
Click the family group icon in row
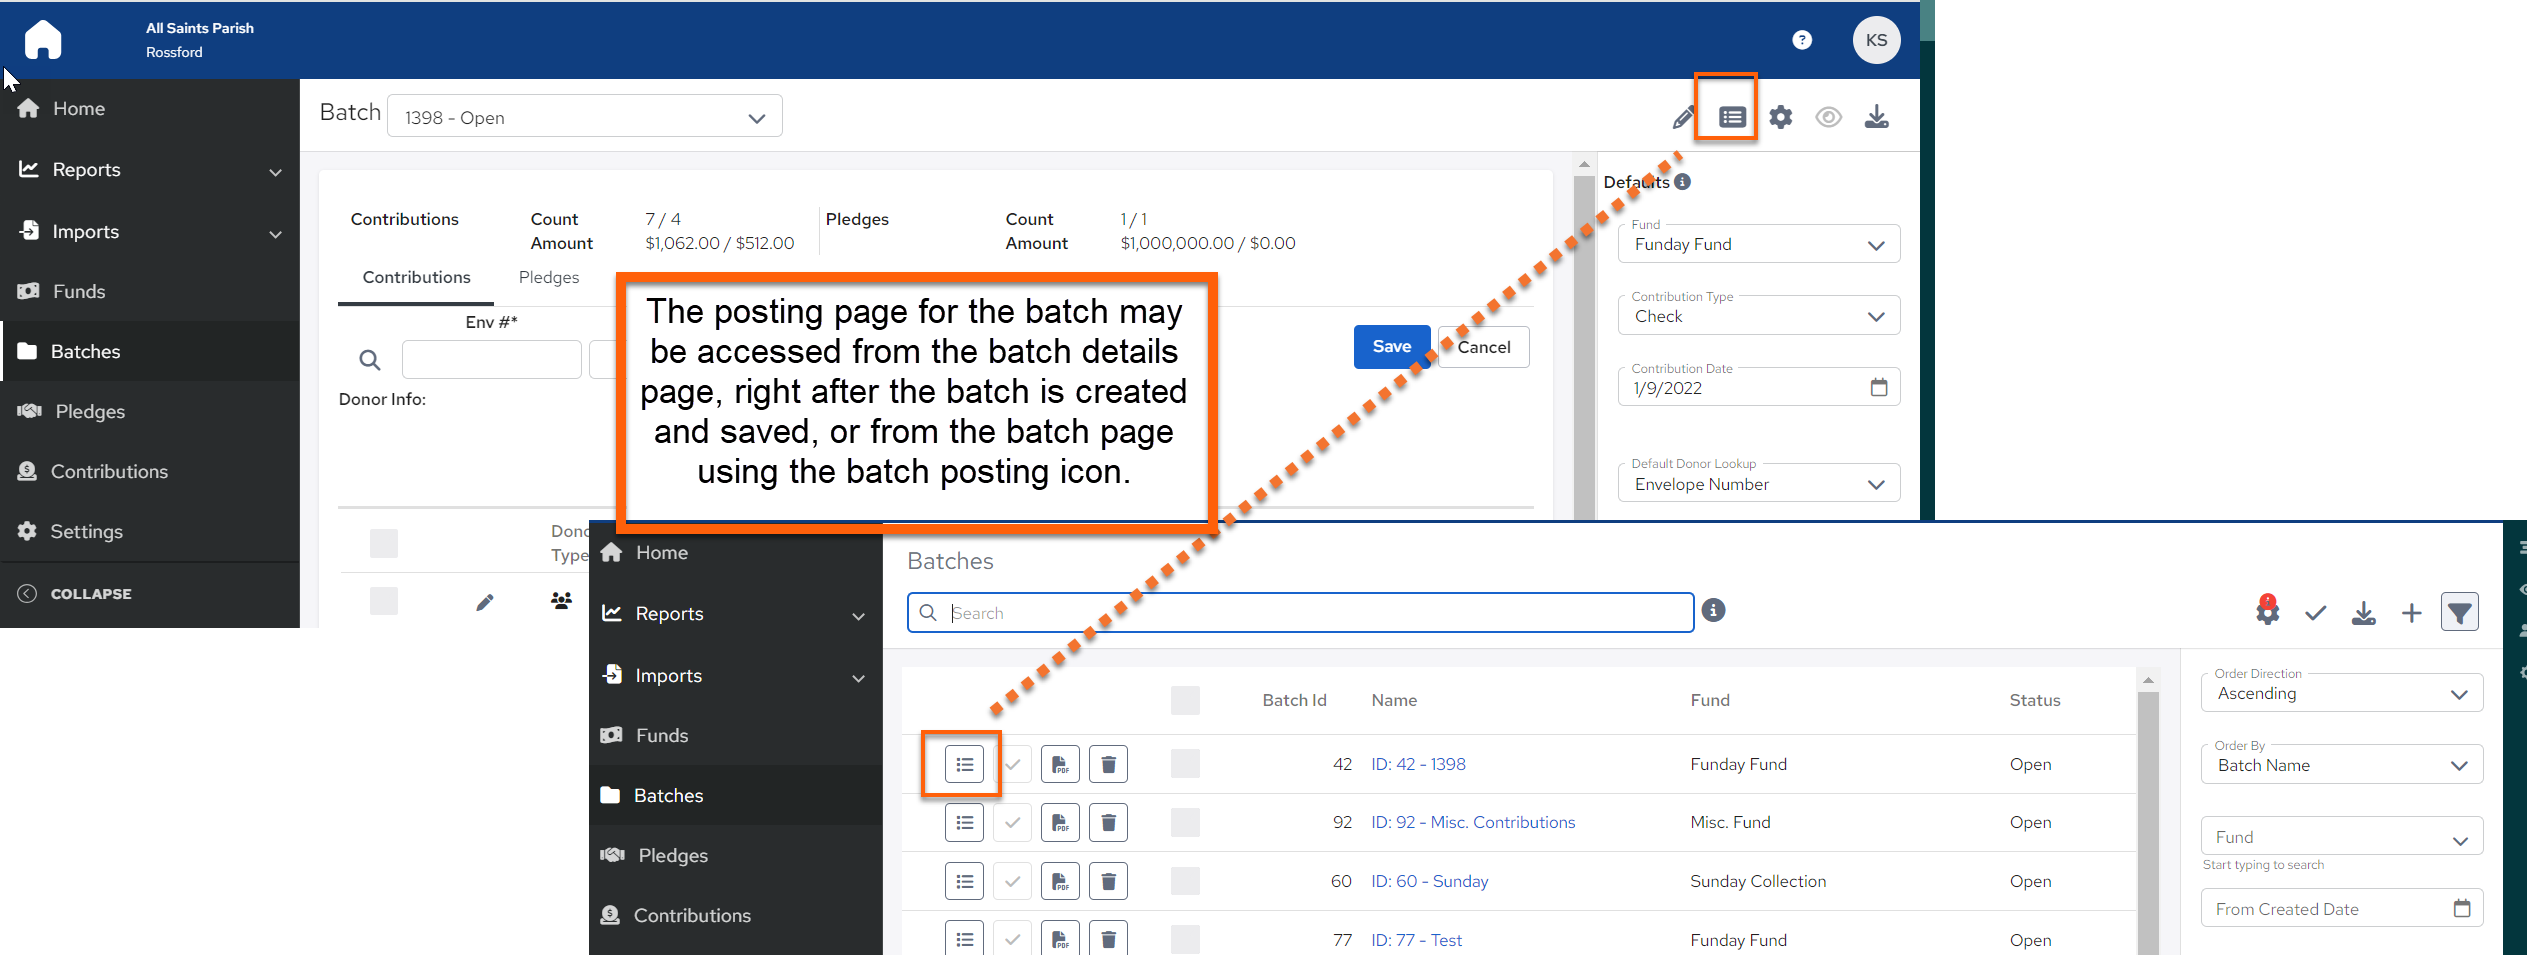(561, 601)
